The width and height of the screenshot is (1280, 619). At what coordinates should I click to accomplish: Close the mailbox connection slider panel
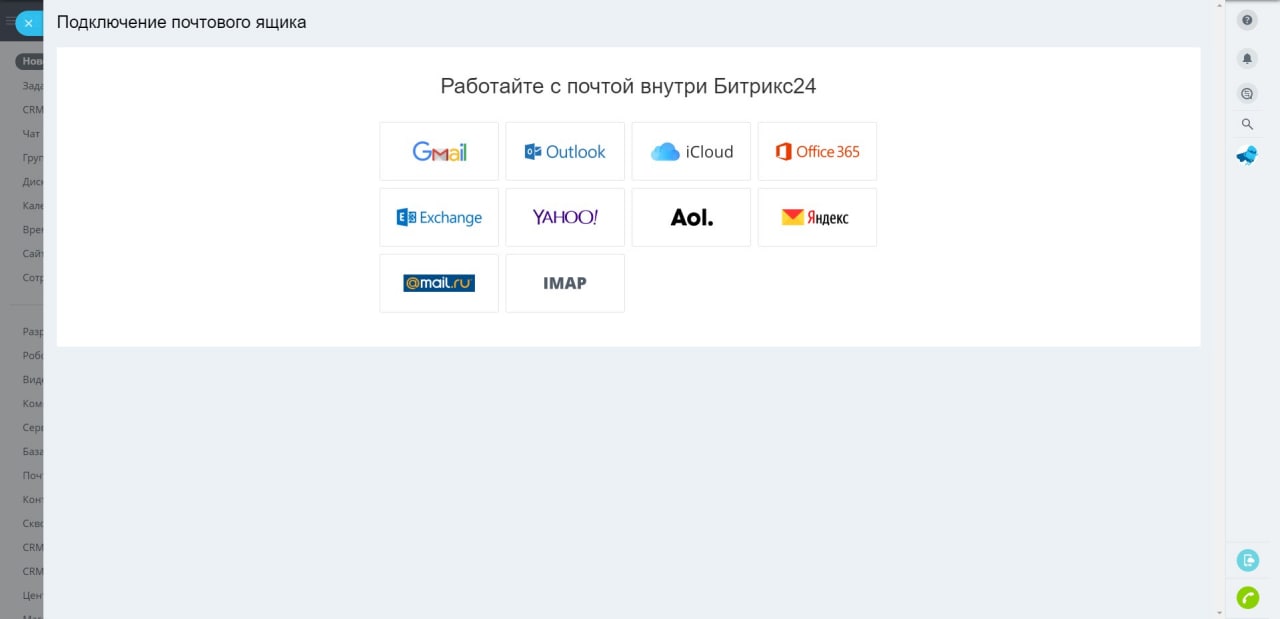[29, 23]
